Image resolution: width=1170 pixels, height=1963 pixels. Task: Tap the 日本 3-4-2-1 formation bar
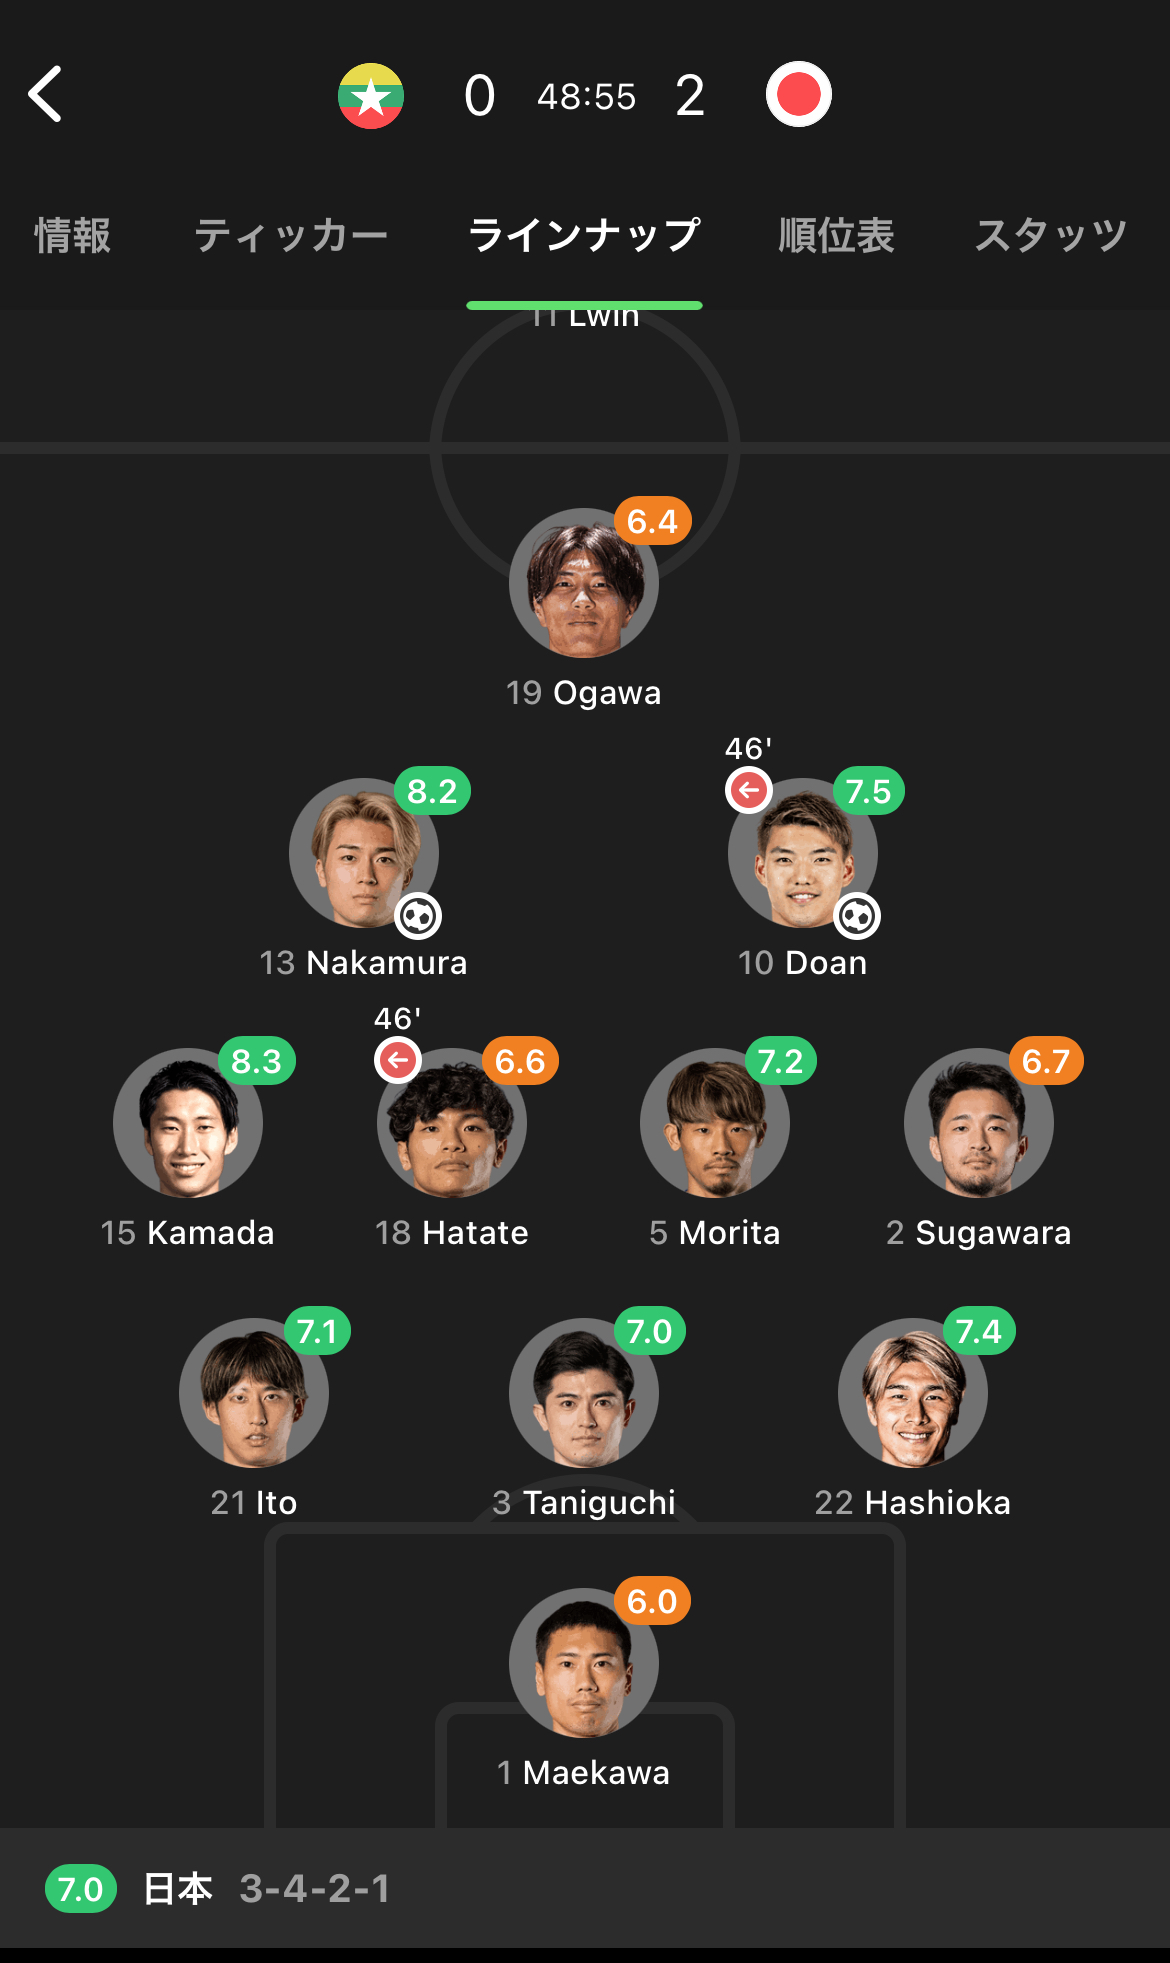pyautogui.click(x=266, y=1889)
